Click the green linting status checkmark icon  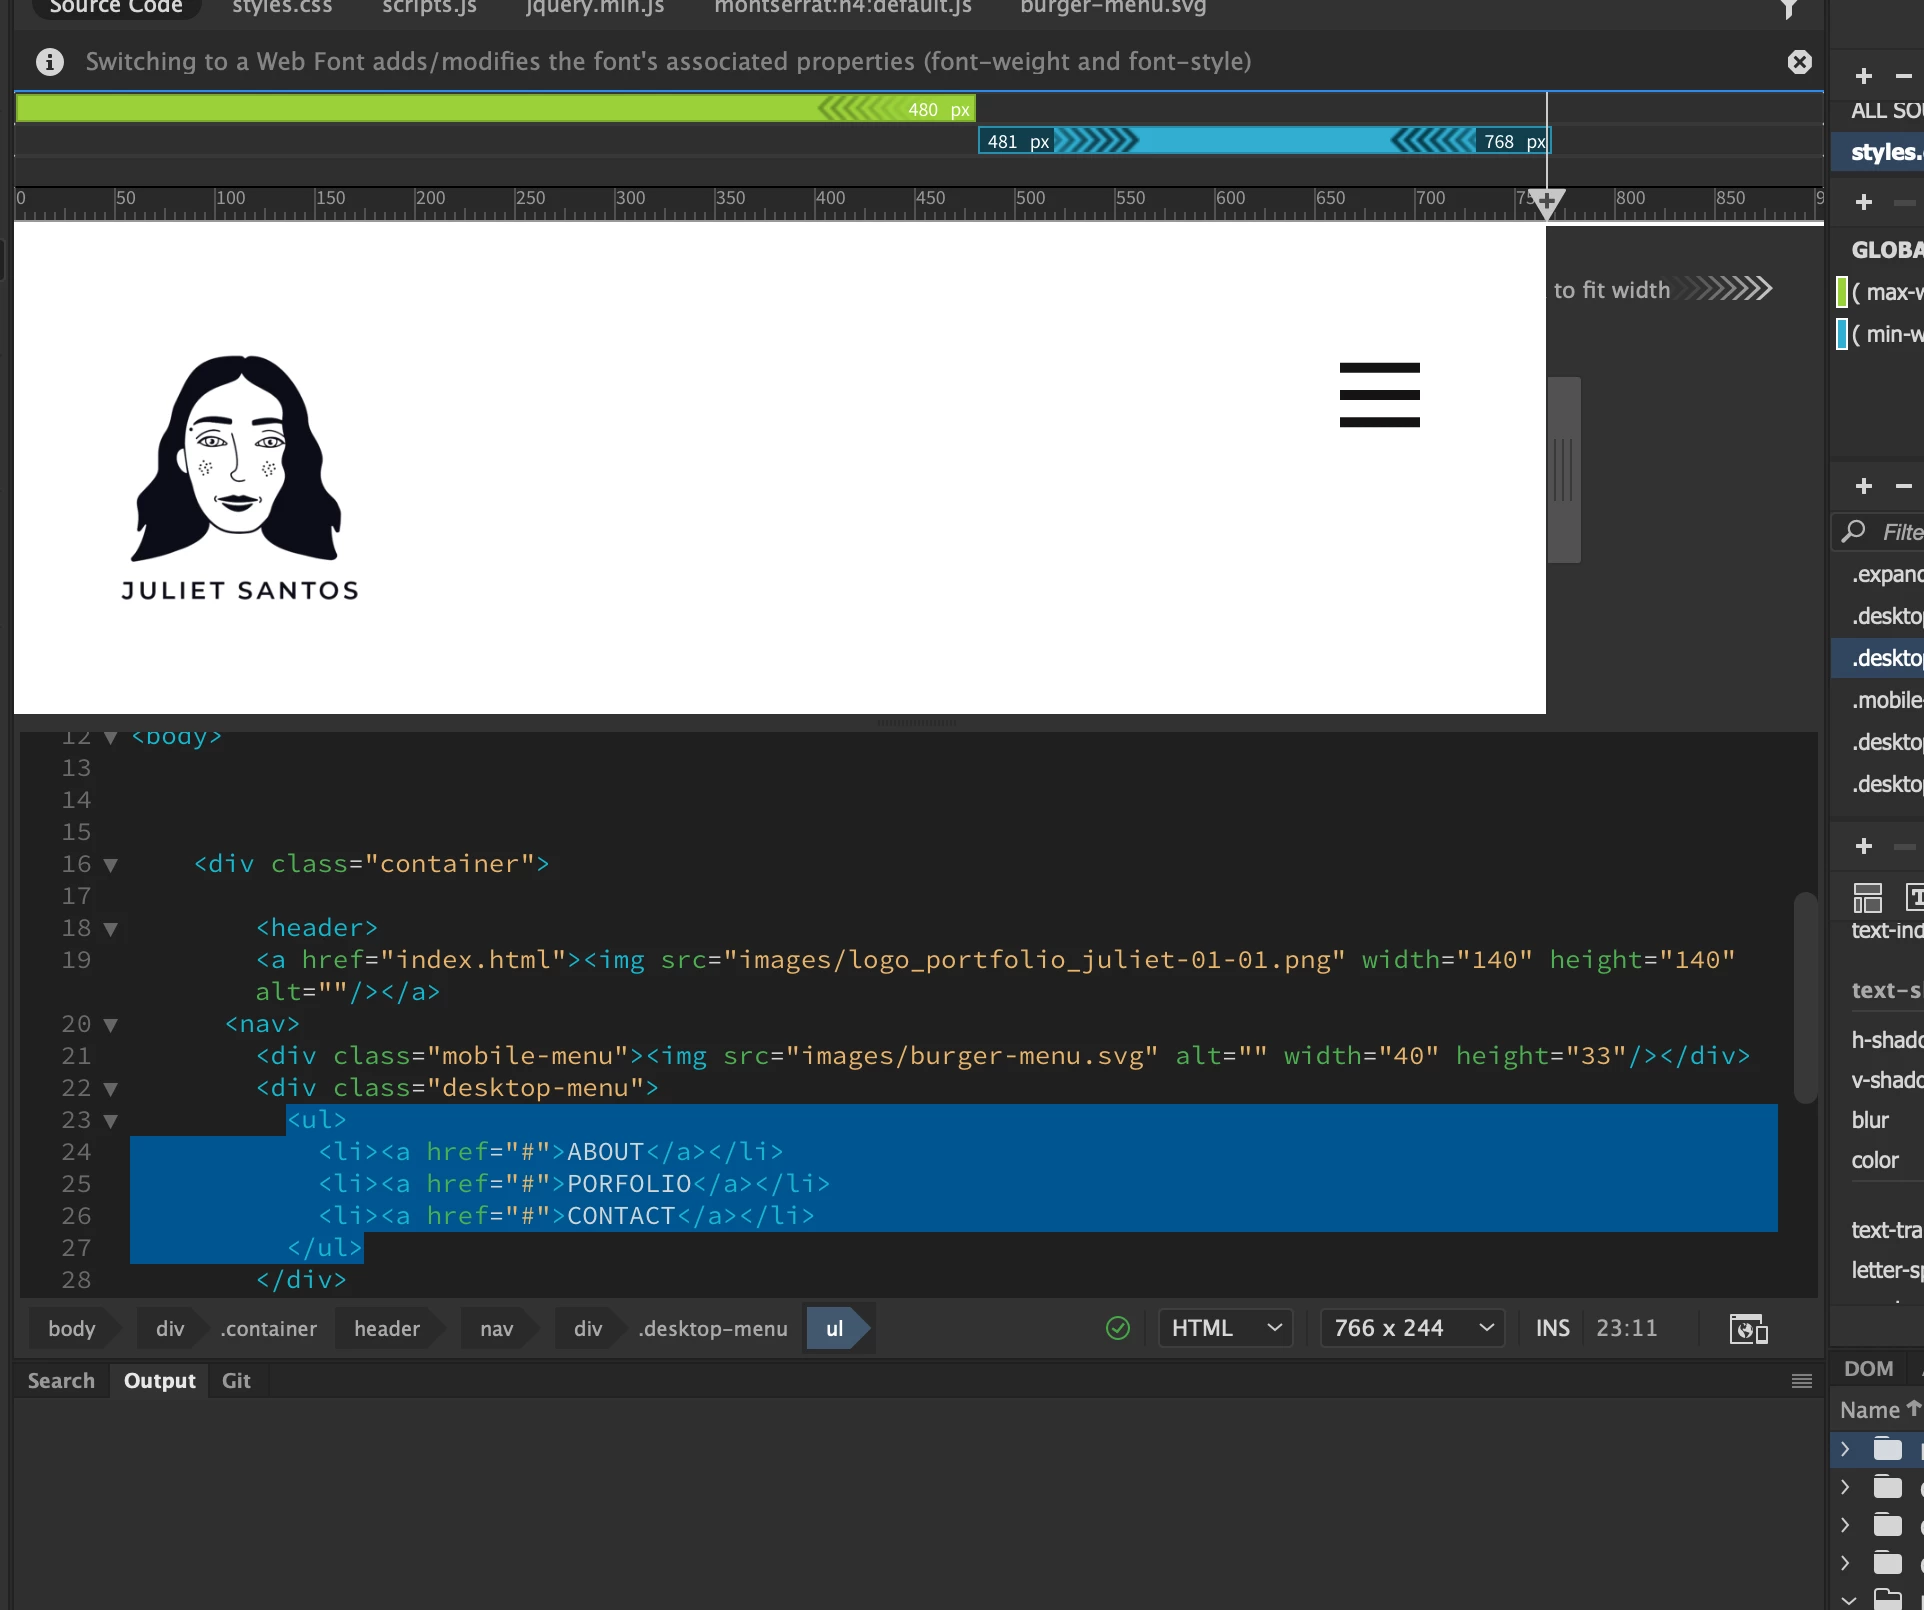tap(1118, 1328)
